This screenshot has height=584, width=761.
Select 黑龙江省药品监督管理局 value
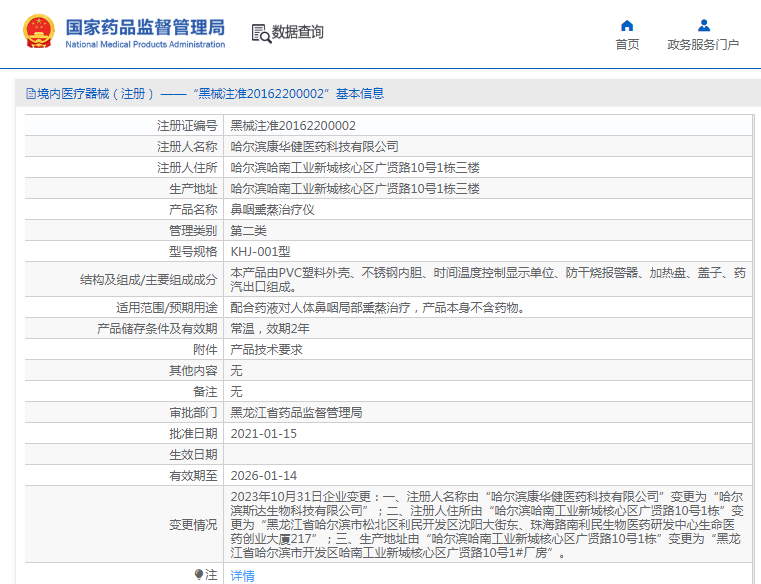coord(296,413)
